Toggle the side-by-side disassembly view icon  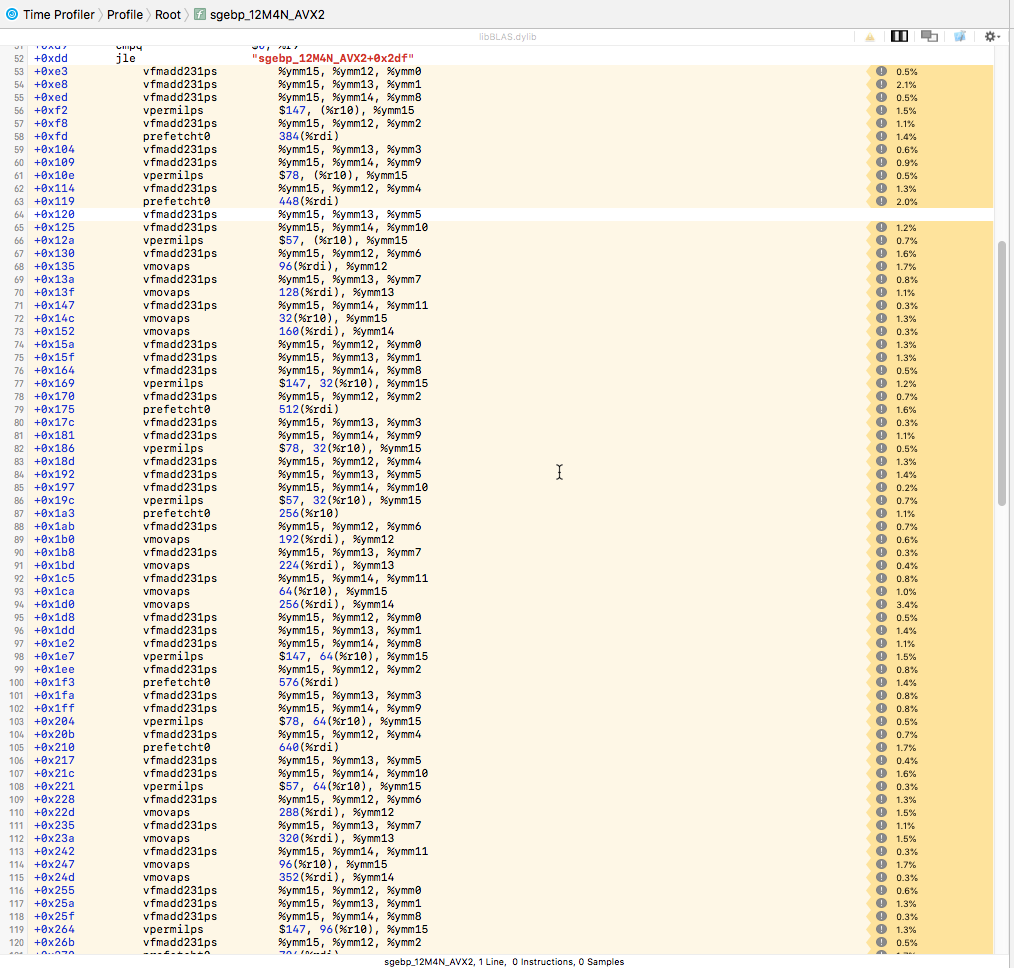coord(899,35)
